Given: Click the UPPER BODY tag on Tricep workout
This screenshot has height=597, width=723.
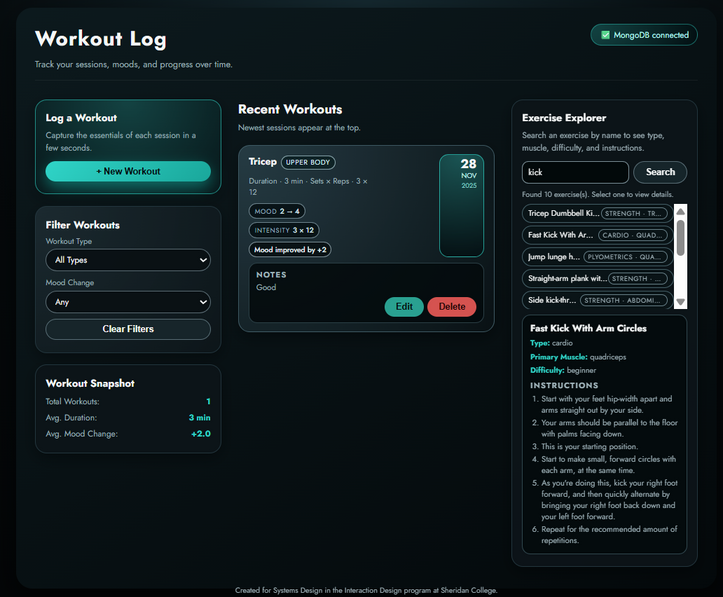Looking at the screenshot, I should [x=308, y=162].
